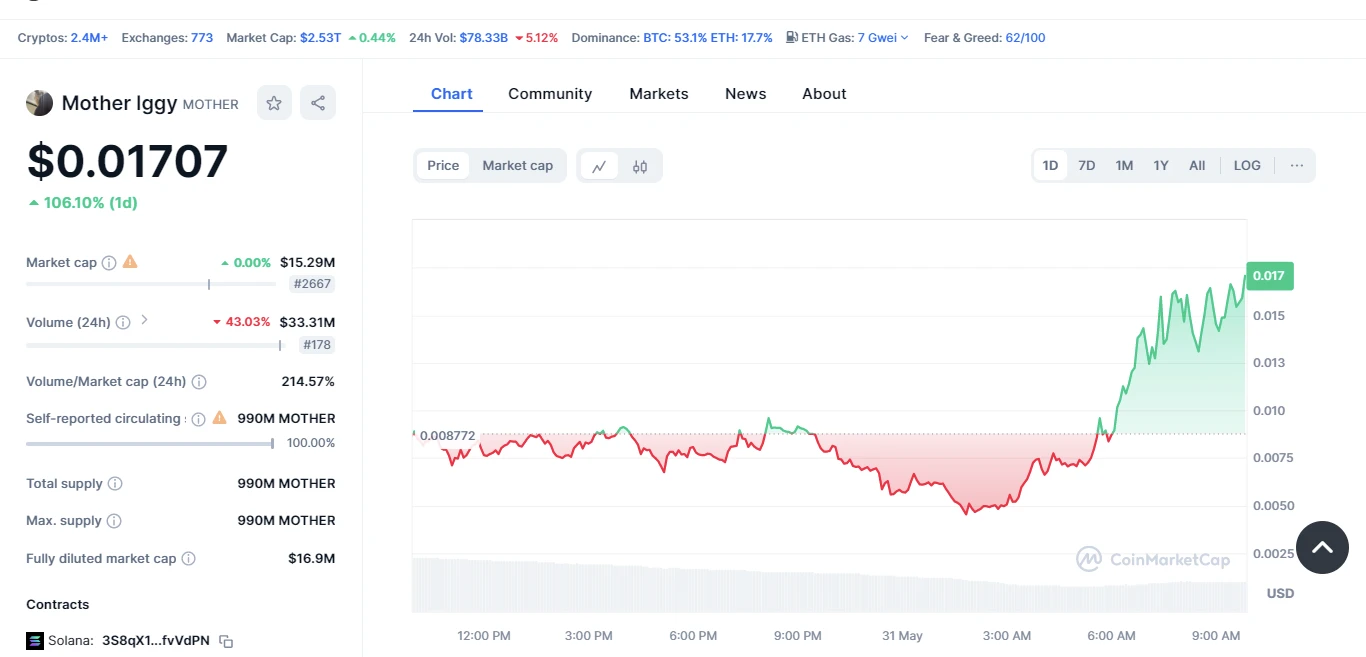Click the 0.017 current price tag
The image size is (1366, 657).
click(1270, 275)
